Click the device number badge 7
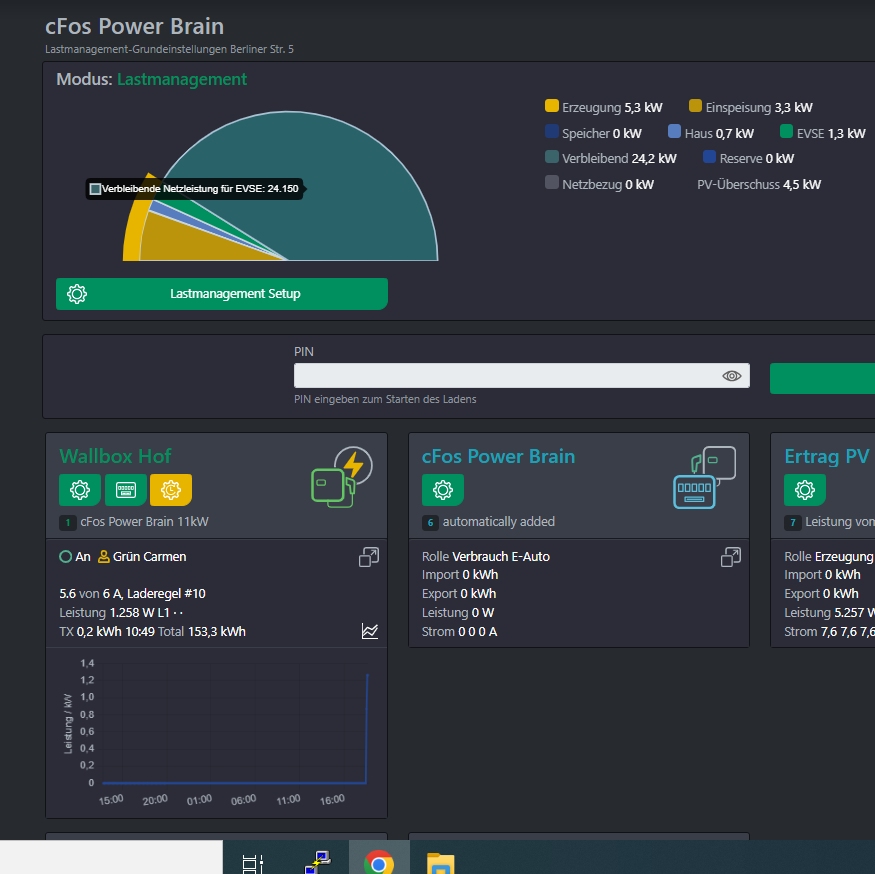875x874 pixels. 792,522
